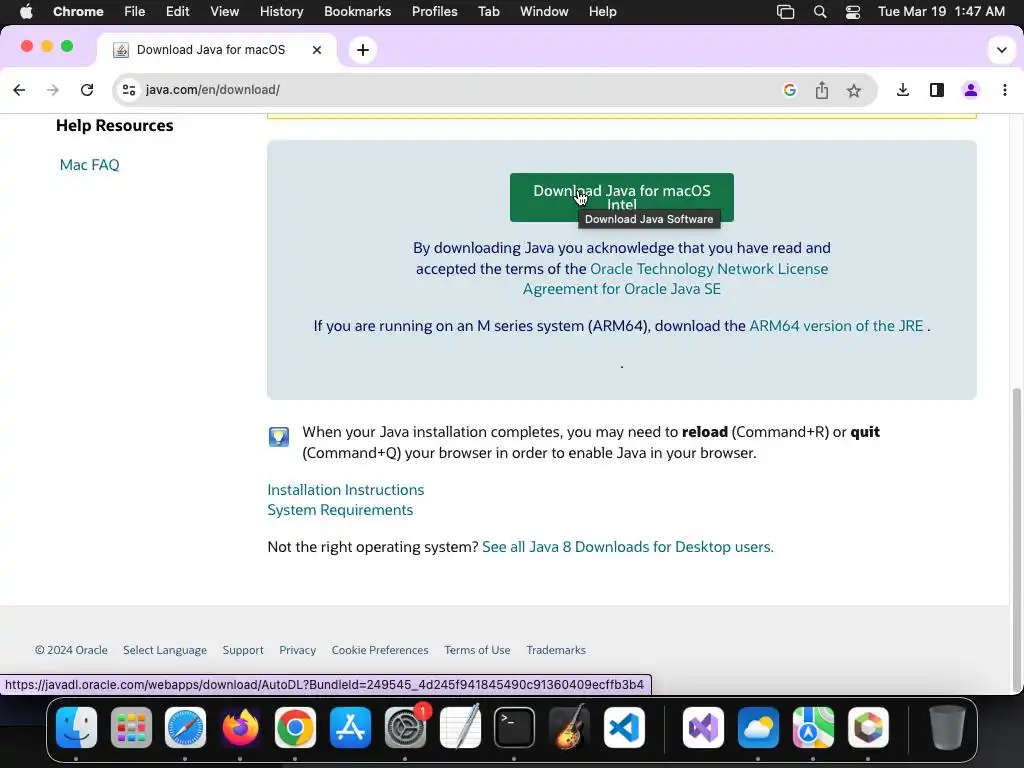Share this page via share icon
This screenshot has width=1024, height=768.
pyautogui.click(x=822, y=90)
